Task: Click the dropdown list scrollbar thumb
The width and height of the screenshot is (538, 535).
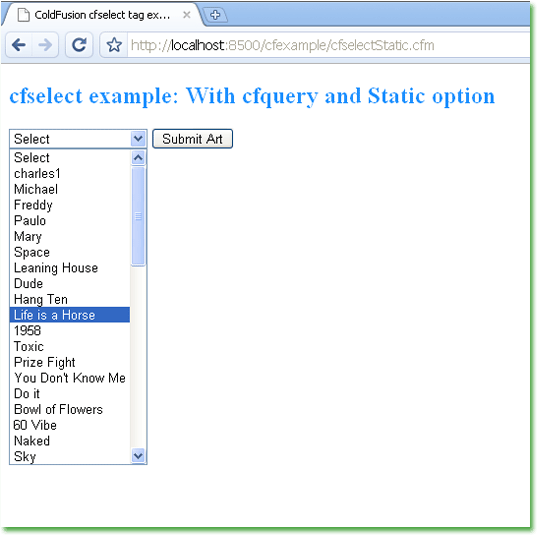Action: pos(138,216)
